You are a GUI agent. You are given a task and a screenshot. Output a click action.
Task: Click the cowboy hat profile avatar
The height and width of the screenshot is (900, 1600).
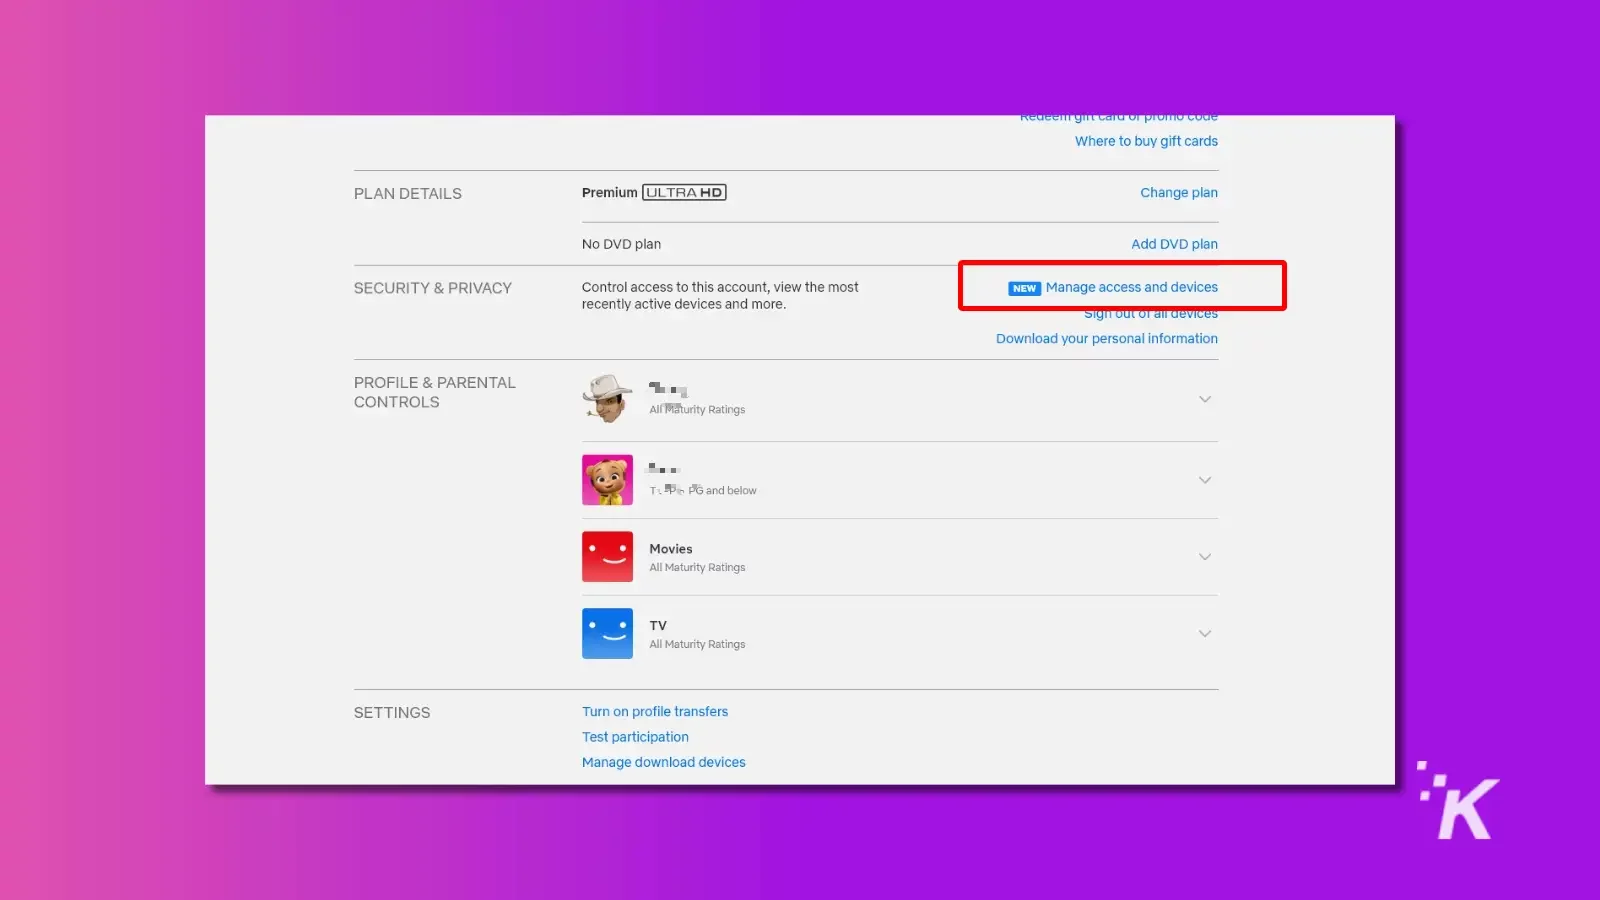(607, 399)
